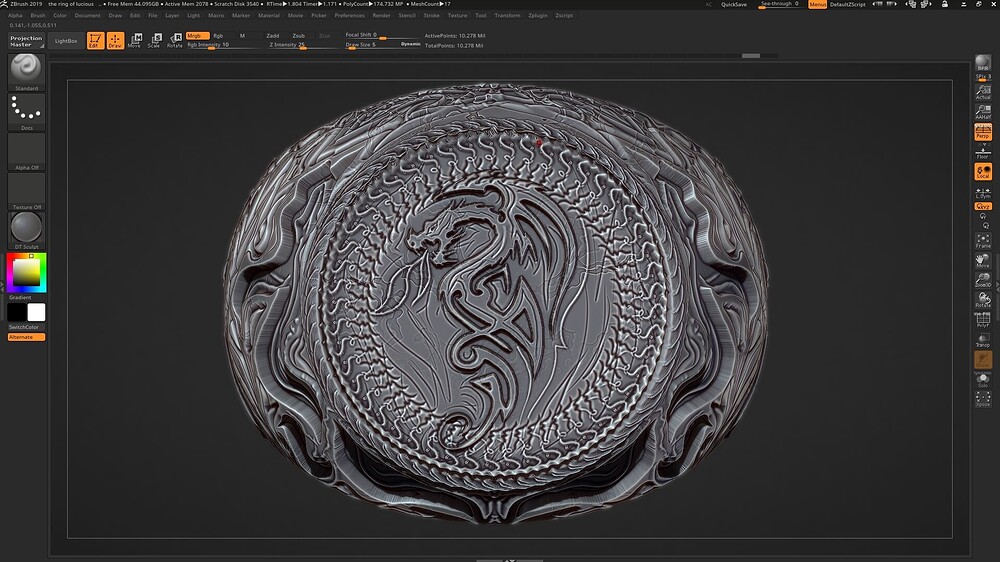Click the Move canvas hand icon
The width and height of the screenshot is (1000, 562).
pyautogui.click(x=983, y=260)
